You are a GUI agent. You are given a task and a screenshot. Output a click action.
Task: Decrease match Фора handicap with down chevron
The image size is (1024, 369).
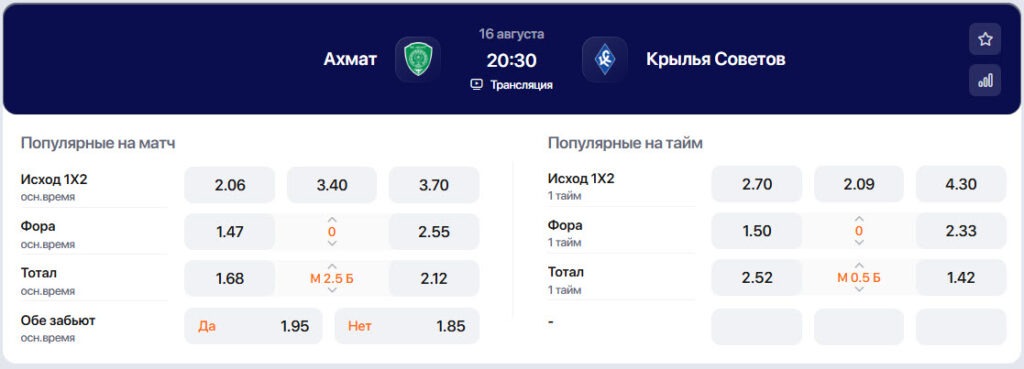coord(332,243)
